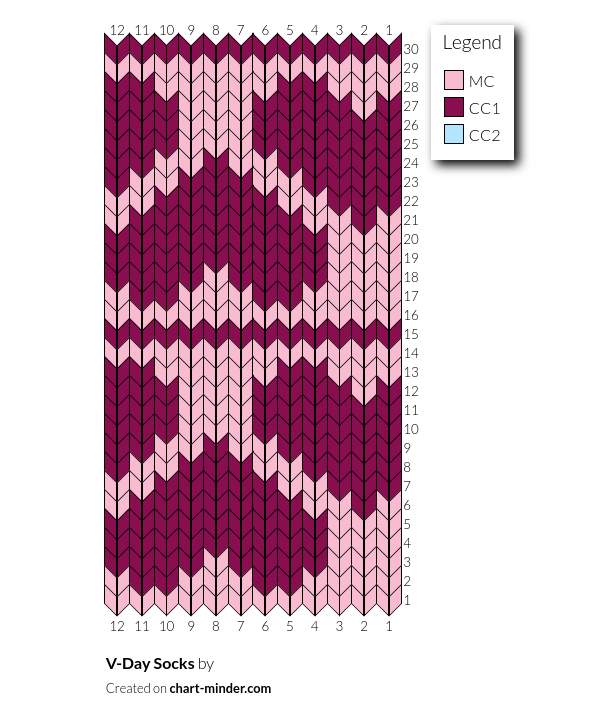Screen dimensions: 604x719
Task: Click row number 15 label
Action: (x=411, y=334)
